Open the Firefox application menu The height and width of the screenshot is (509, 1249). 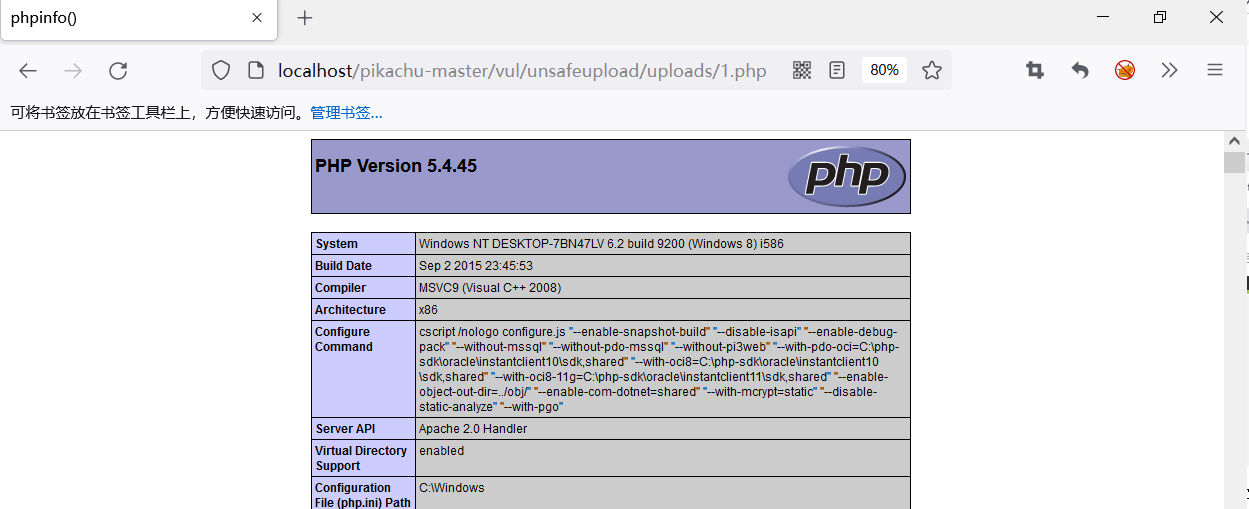1215,70
